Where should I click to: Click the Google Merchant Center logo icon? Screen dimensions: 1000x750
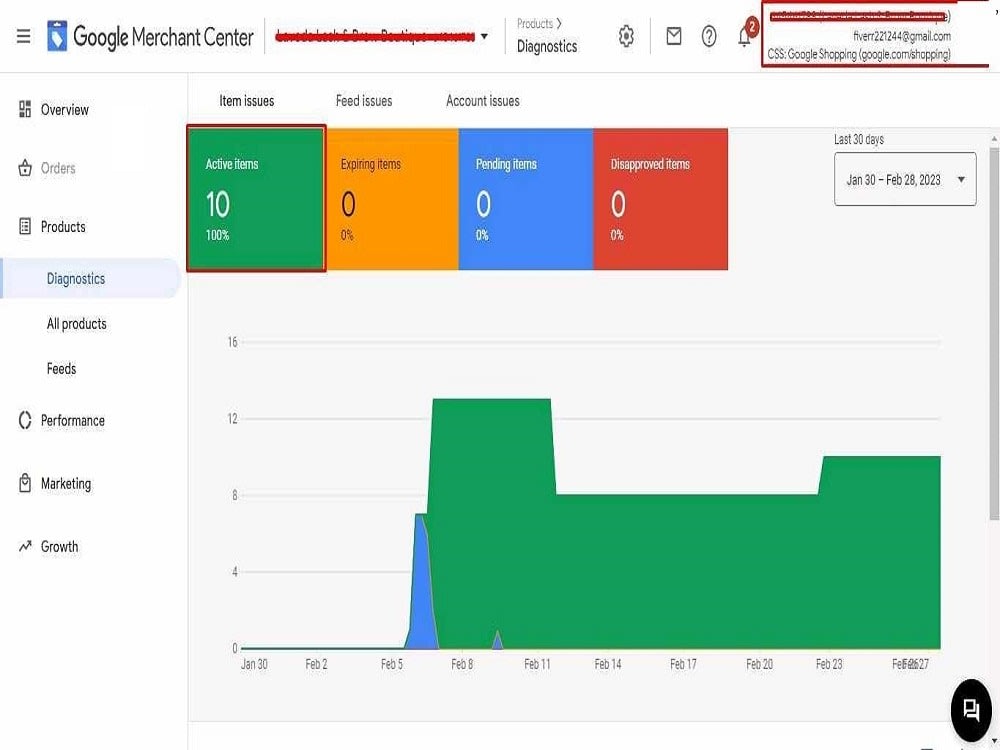[57, 36]
